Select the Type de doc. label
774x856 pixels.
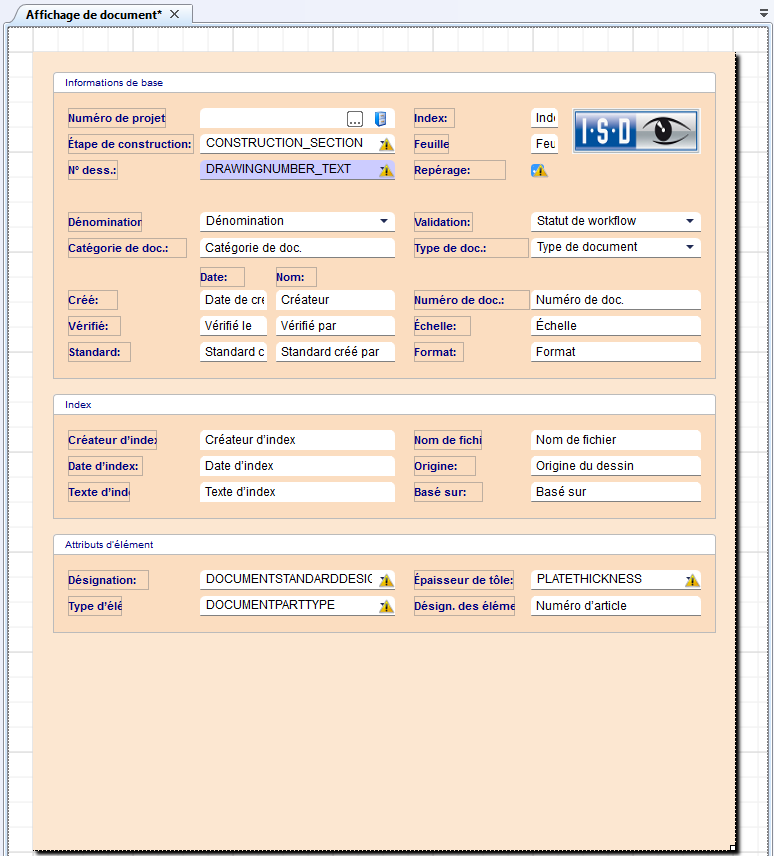(471, 248)
